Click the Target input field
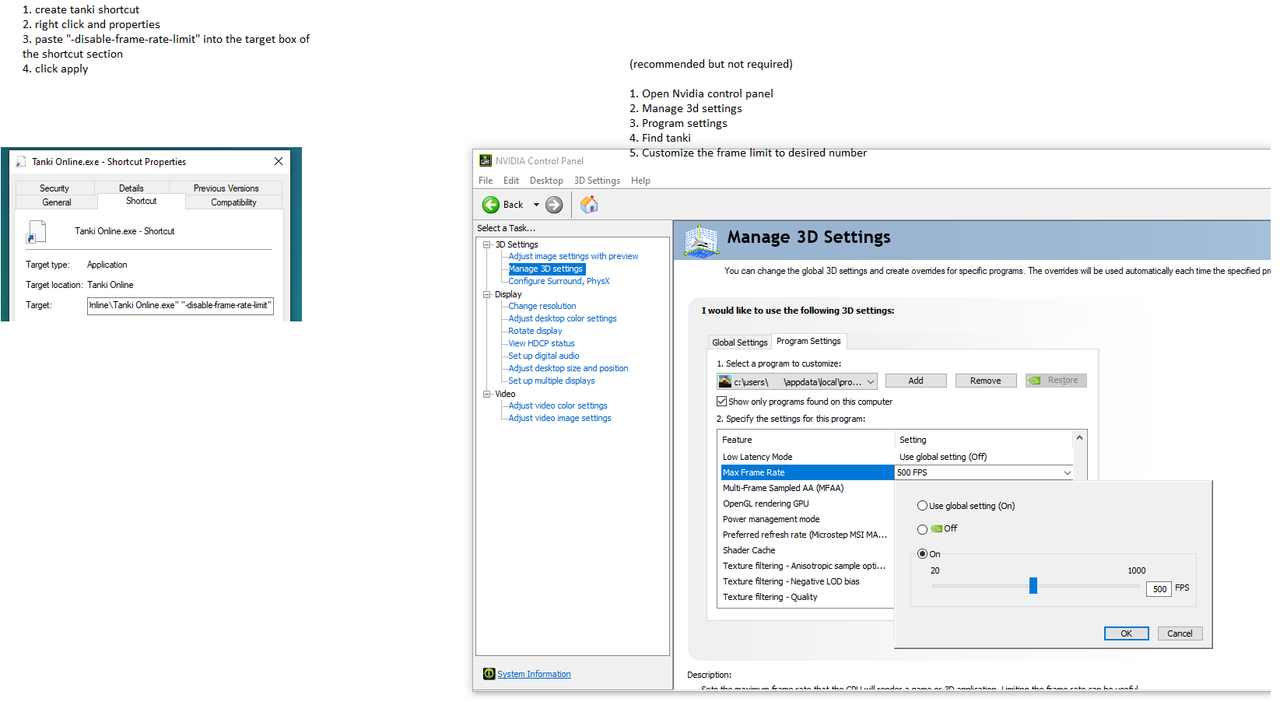 [x=180, y=305]
